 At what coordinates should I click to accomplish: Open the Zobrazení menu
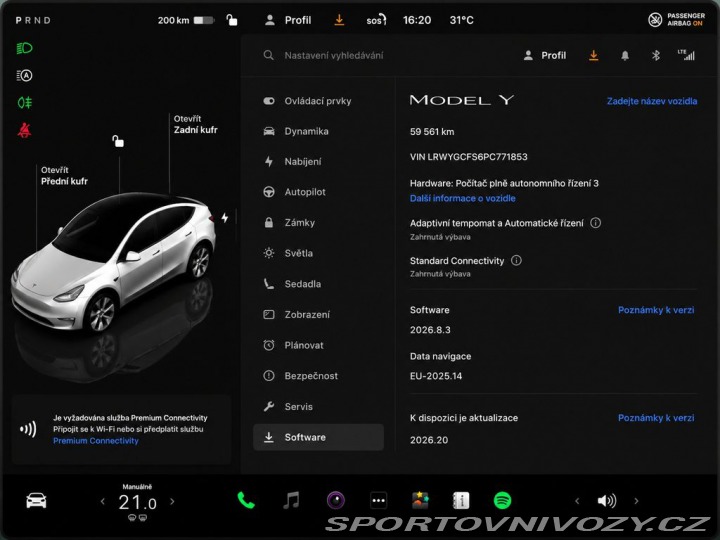point(318,315)
